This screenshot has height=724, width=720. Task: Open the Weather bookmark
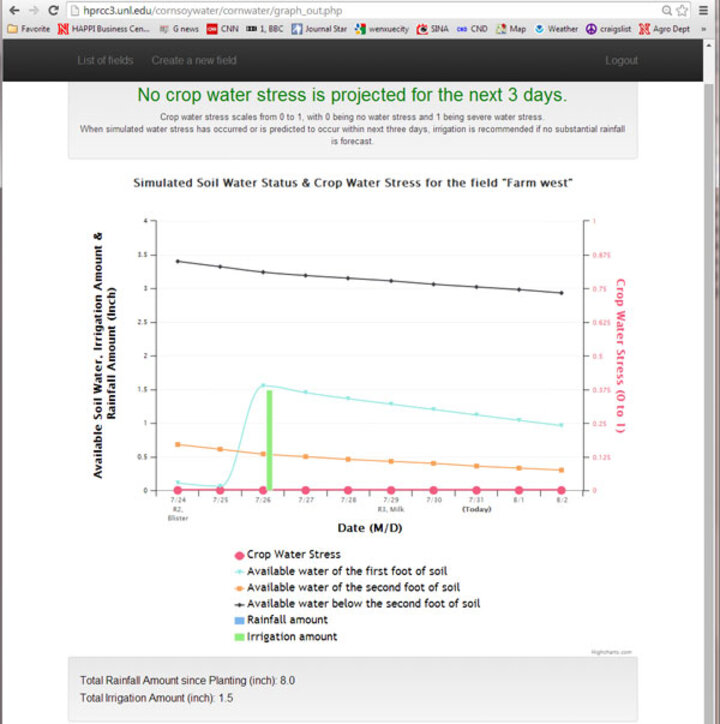pyautogui.click(x=555, y=29)
